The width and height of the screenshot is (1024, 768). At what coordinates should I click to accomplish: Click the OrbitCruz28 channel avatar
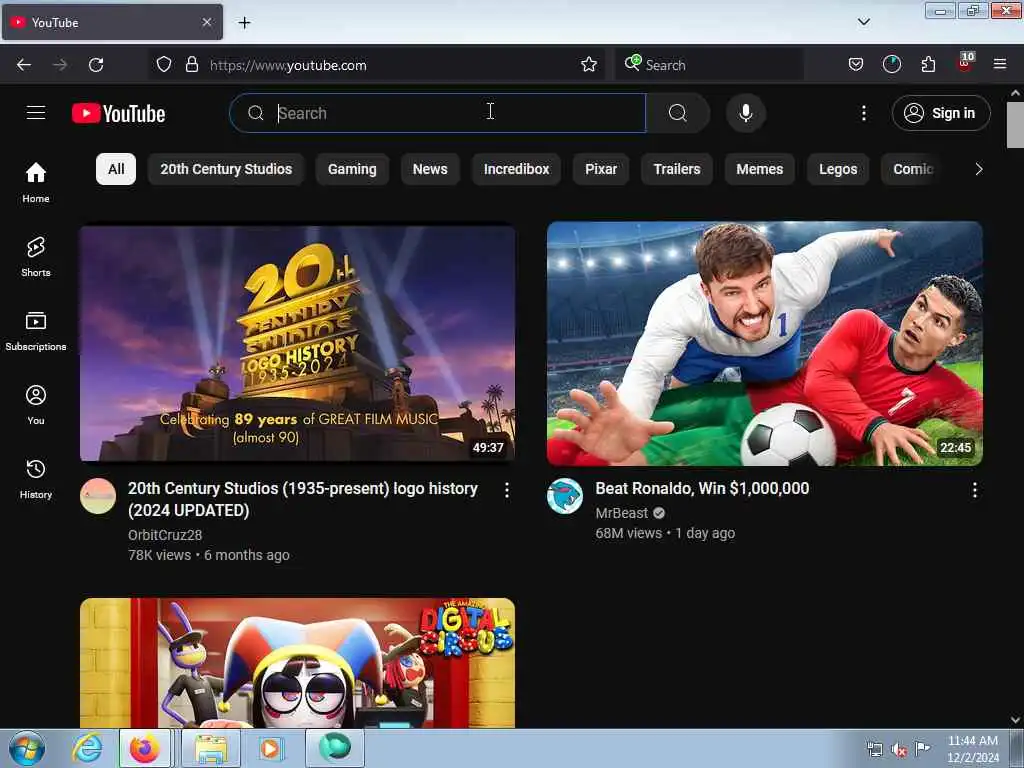98,496
